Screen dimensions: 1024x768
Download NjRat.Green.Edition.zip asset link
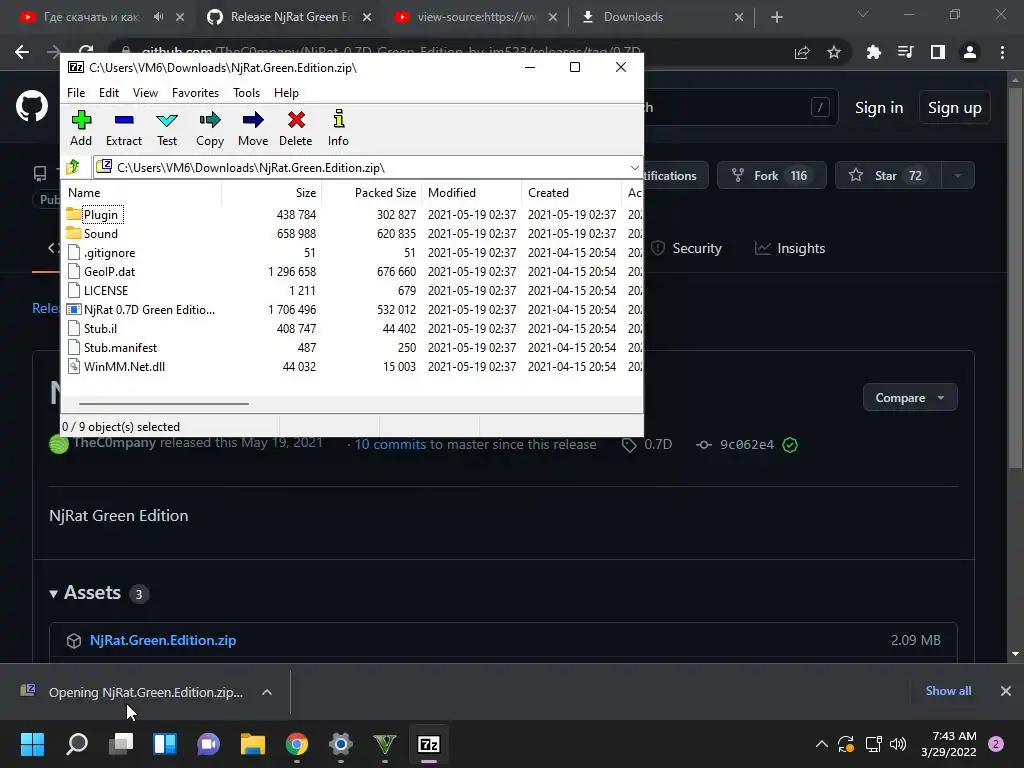click(163, 640)
